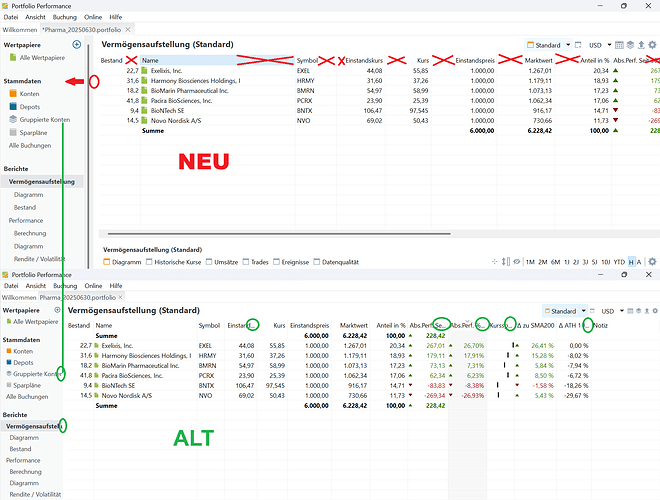Sort by Name column header in upper table
Viewport: 660px width, 500px height.
[x=217, y=60]
